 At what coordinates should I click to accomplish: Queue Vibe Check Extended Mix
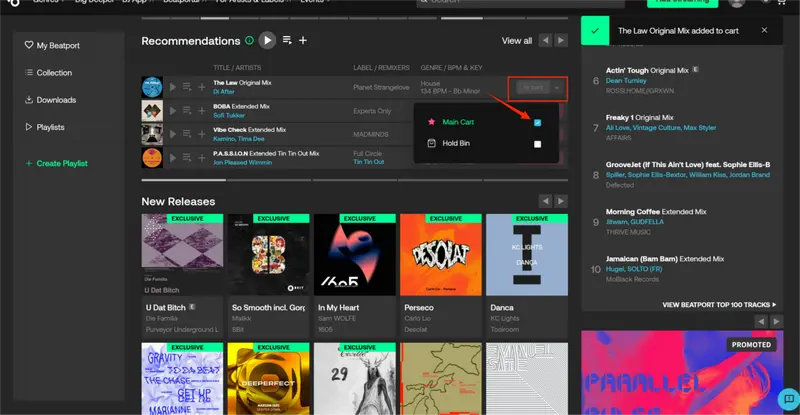(187, 134)
